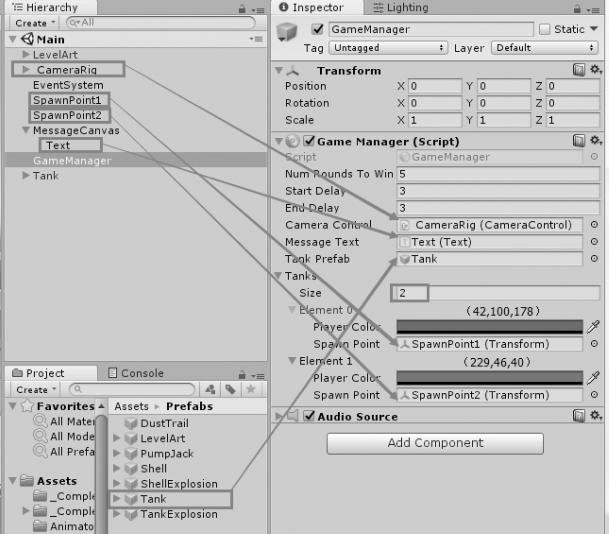The height and width of the screenshot is (534, 609).
Task: Lock the Project panel
Action: tap(242, 374)
